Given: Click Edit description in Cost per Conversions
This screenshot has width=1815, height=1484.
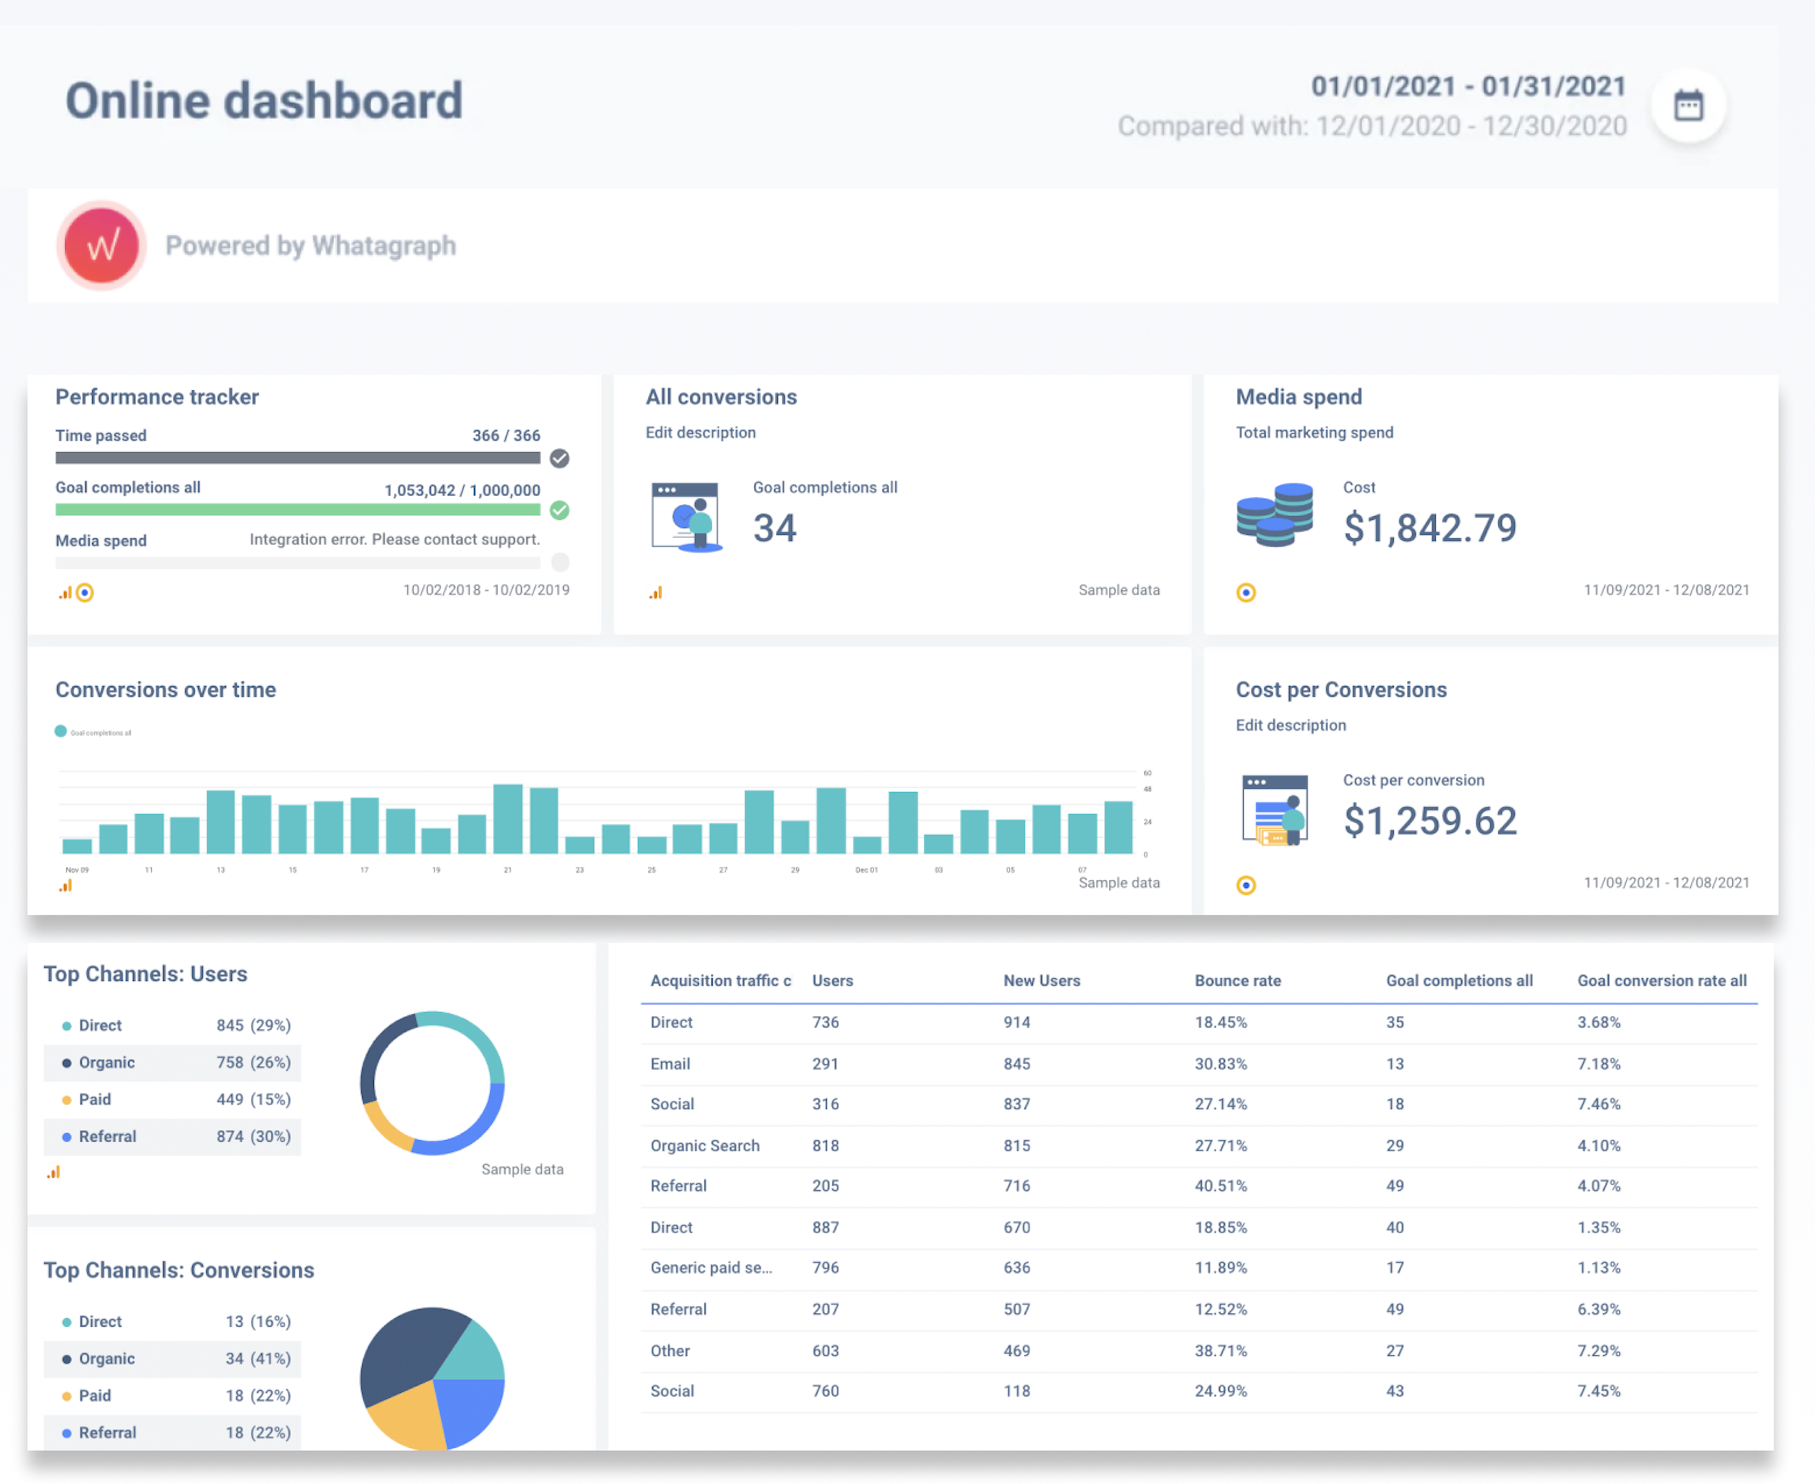Looking at the screenshot, I should point(1290,725).
